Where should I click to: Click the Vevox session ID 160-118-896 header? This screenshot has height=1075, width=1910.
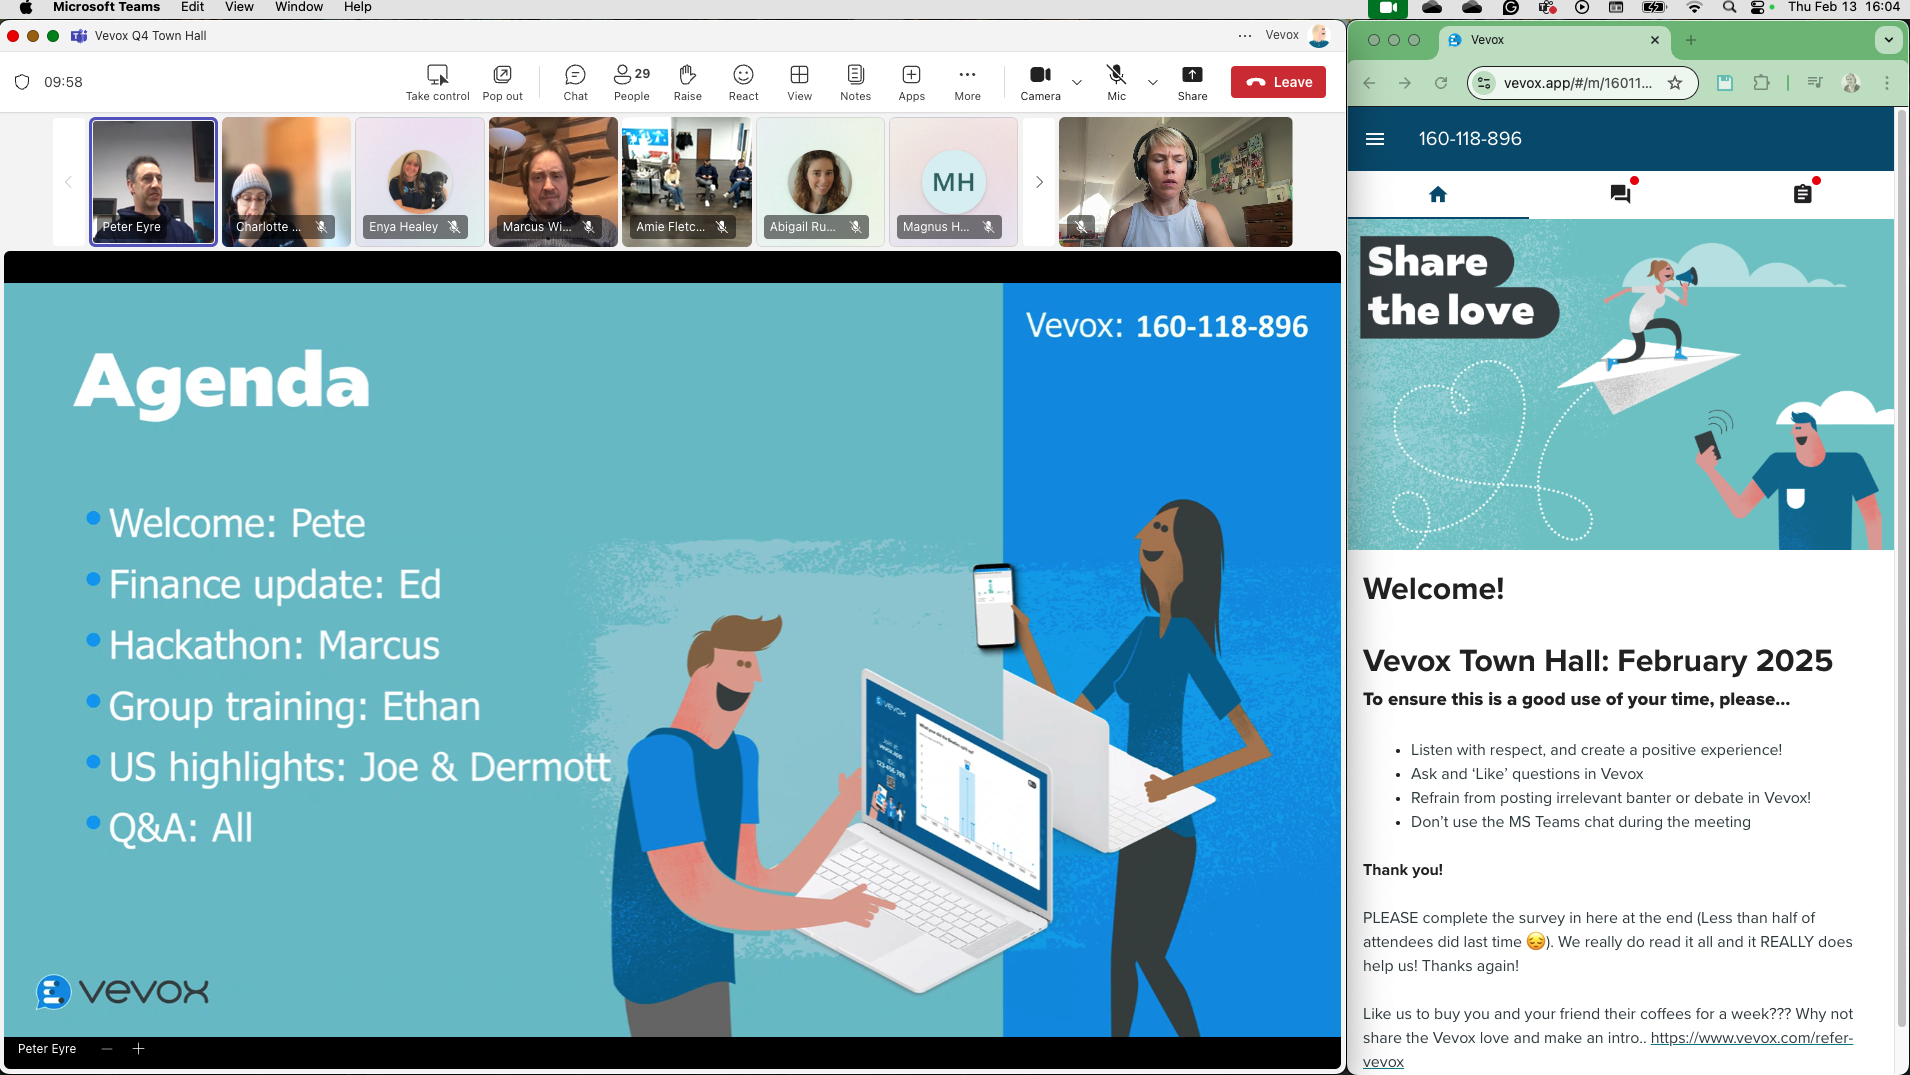(1470, 139)
